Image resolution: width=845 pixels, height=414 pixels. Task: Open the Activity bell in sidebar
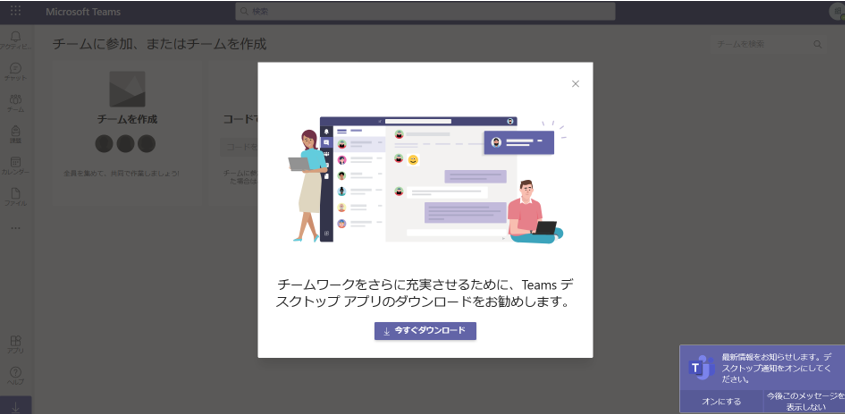pos(16,40)
